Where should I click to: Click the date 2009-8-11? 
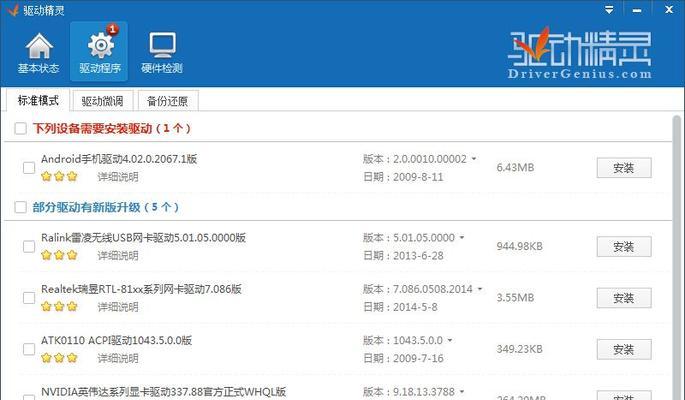pyautogui.click(x=418, y=177)
